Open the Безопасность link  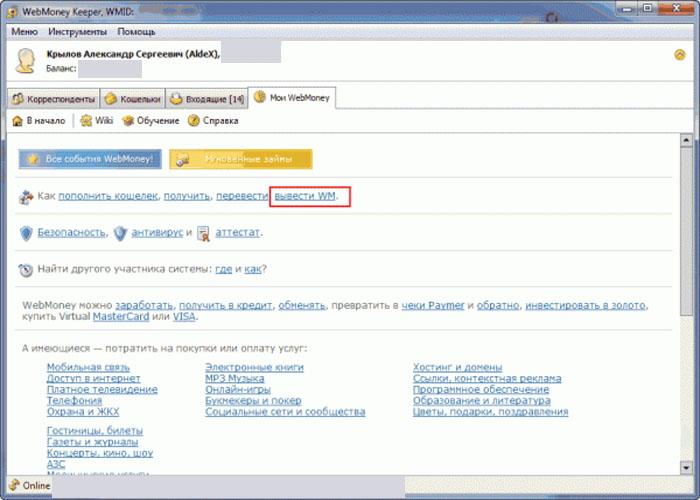click(71, 232)
